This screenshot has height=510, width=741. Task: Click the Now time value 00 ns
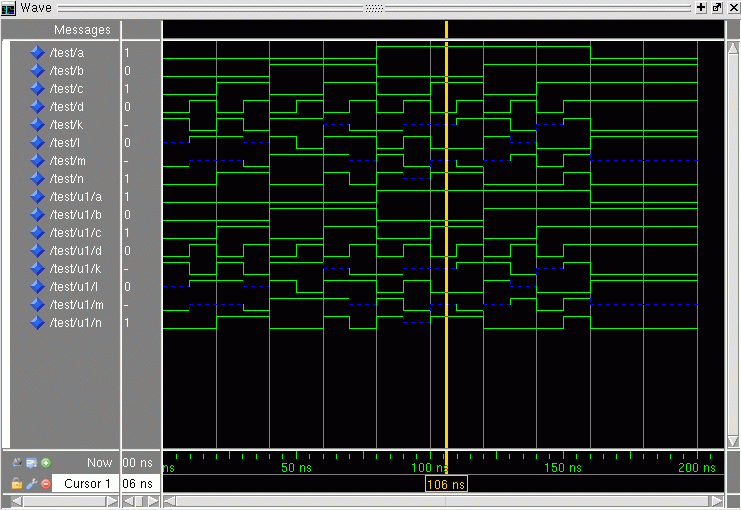coord(138,463)
